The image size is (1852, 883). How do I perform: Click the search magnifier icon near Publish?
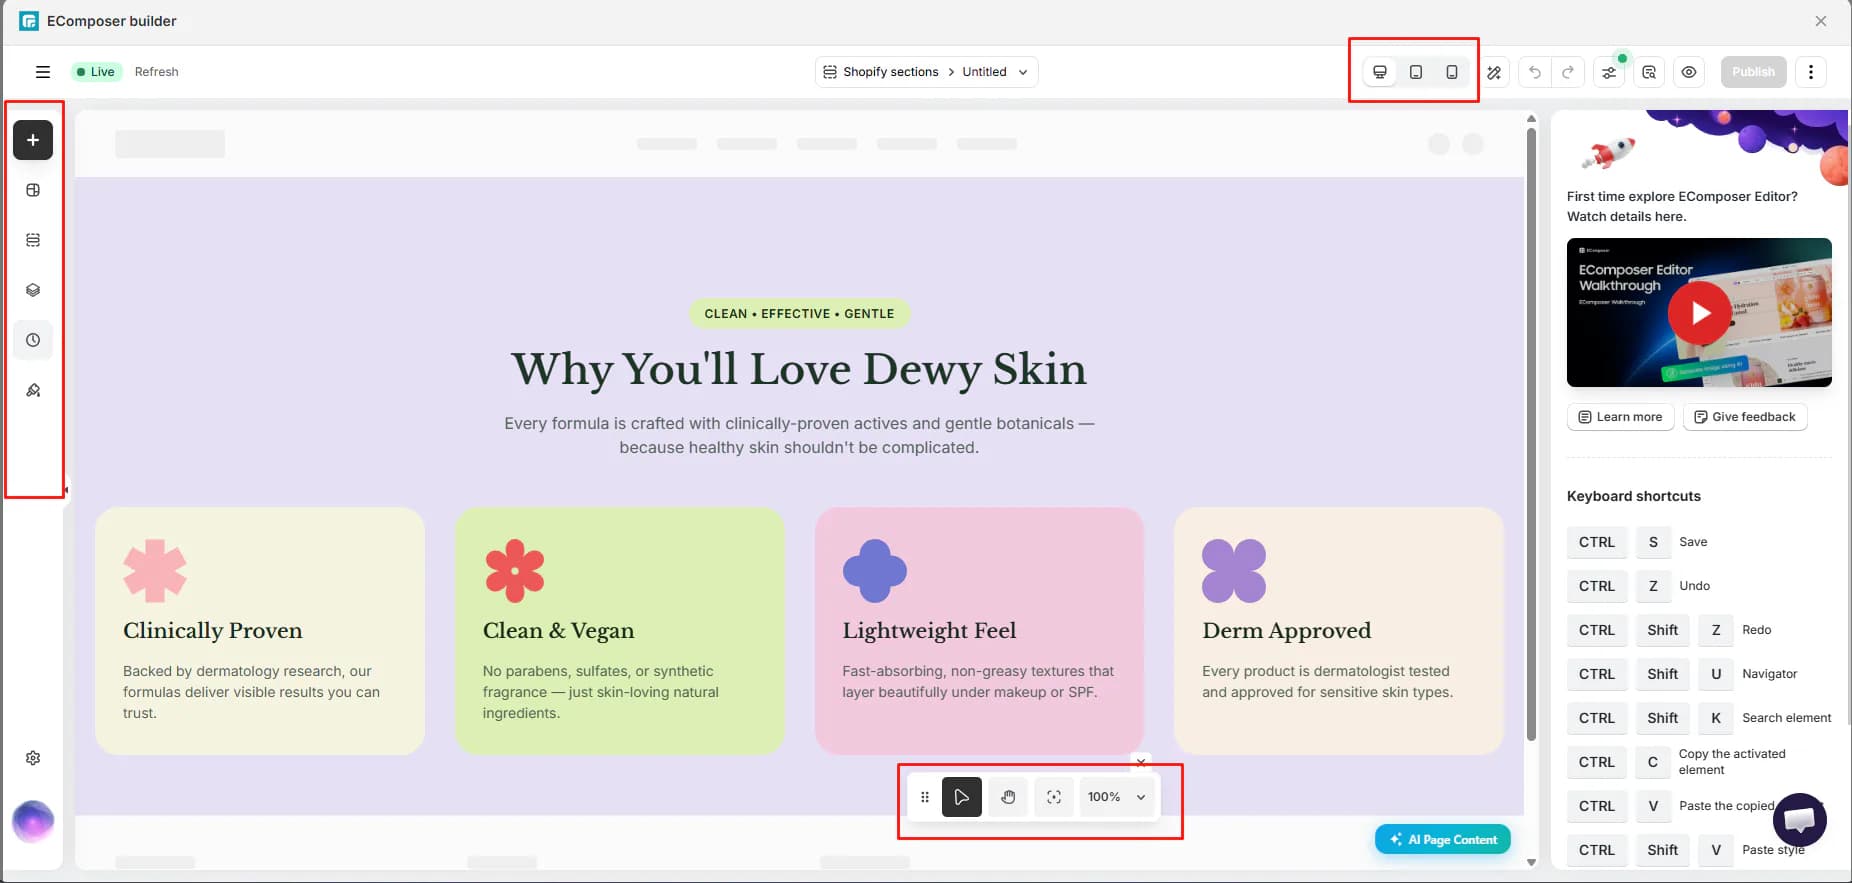coord(1649,72)
